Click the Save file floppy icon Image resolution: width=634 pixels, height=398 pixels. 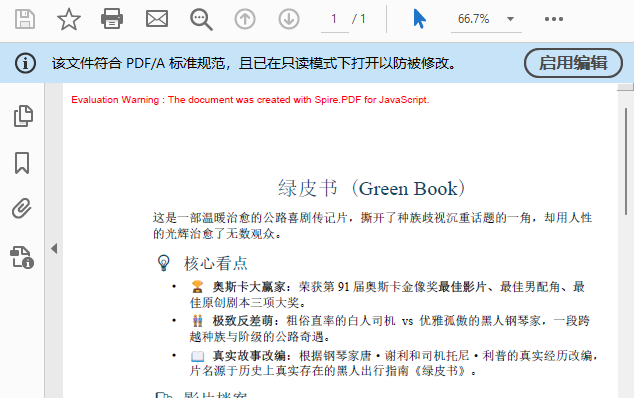click(25, 19)
